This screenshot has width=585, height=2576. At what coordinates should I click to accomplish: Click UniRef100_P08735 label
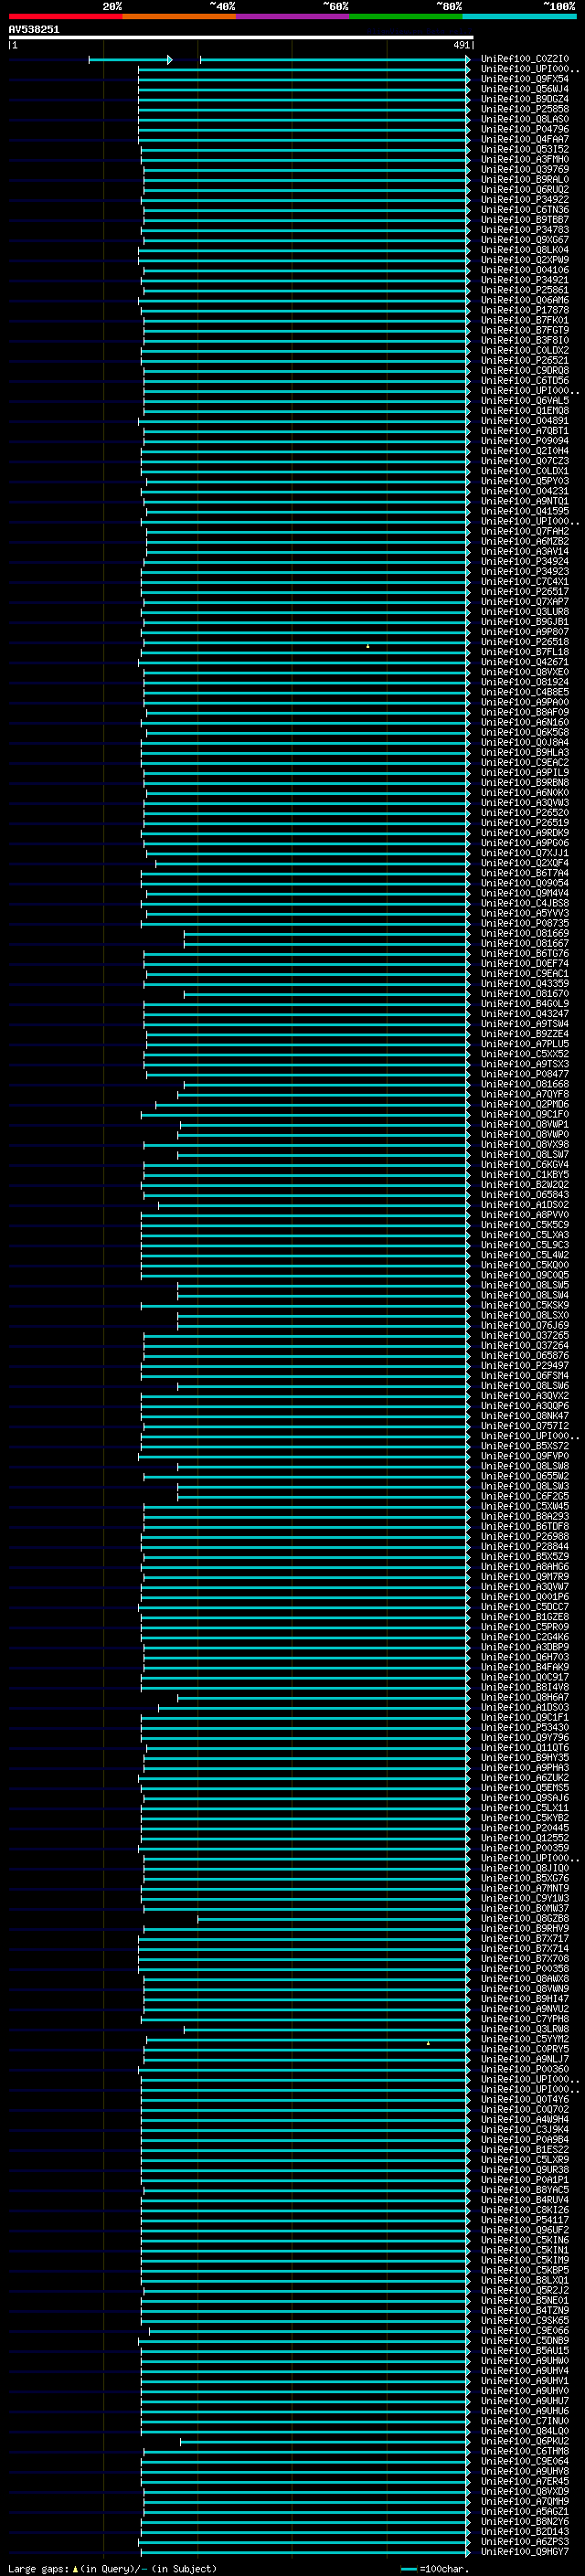[525, 923]
